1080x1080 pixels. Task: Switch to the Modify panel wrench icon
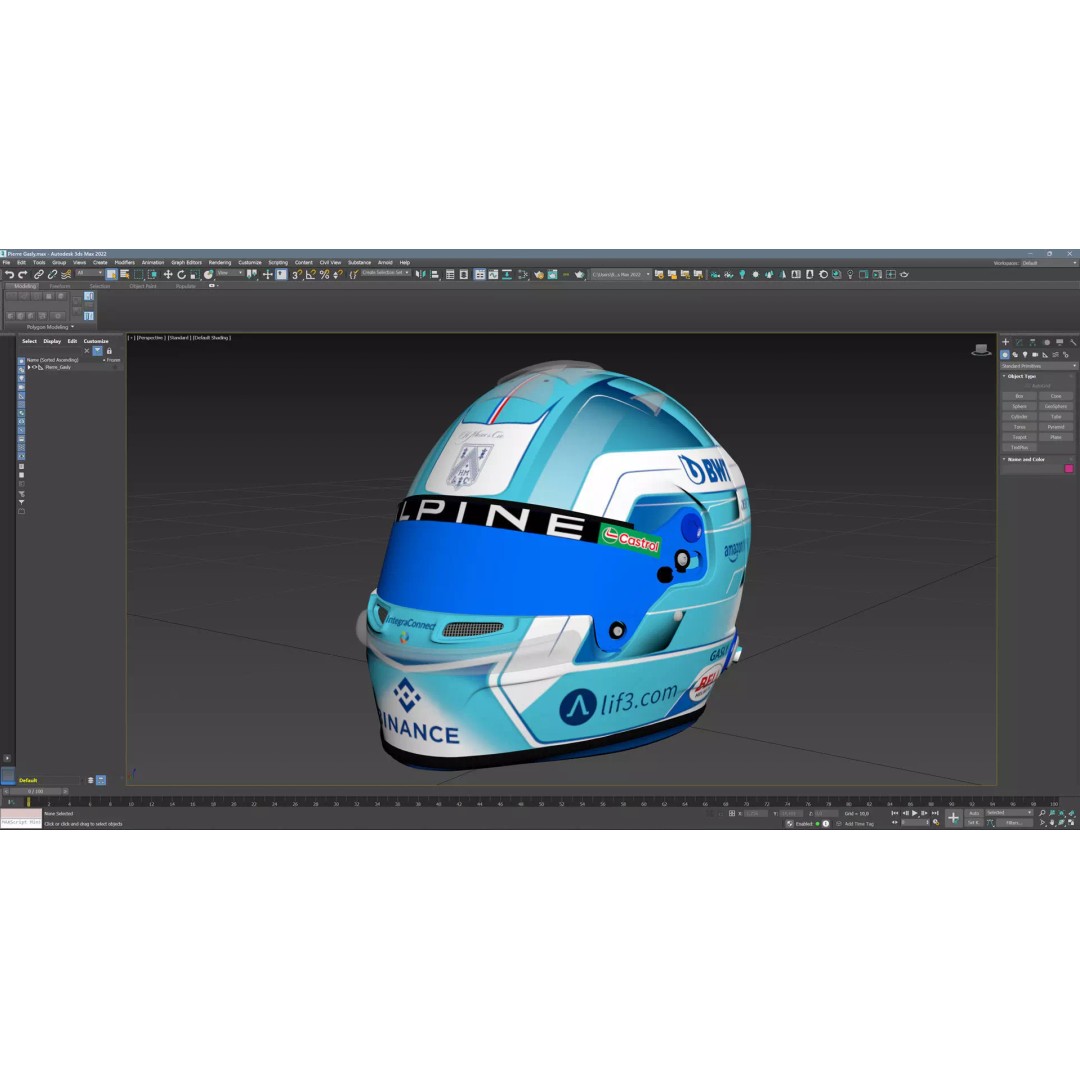coord(1019,342)
